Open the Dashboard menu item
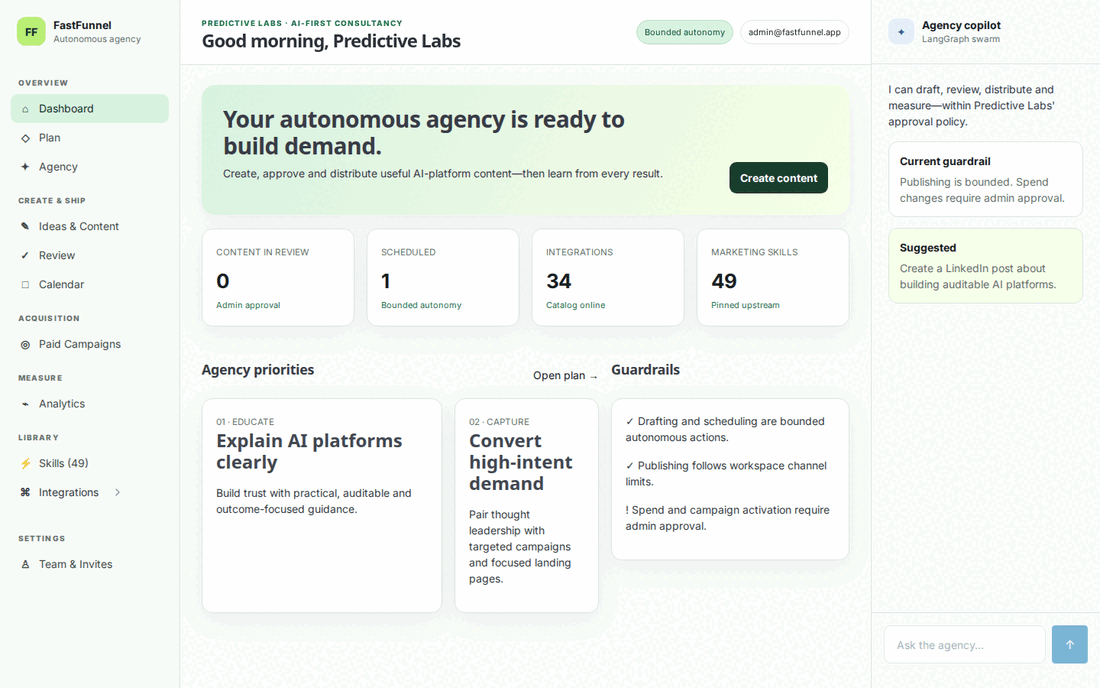 (90, 109)
